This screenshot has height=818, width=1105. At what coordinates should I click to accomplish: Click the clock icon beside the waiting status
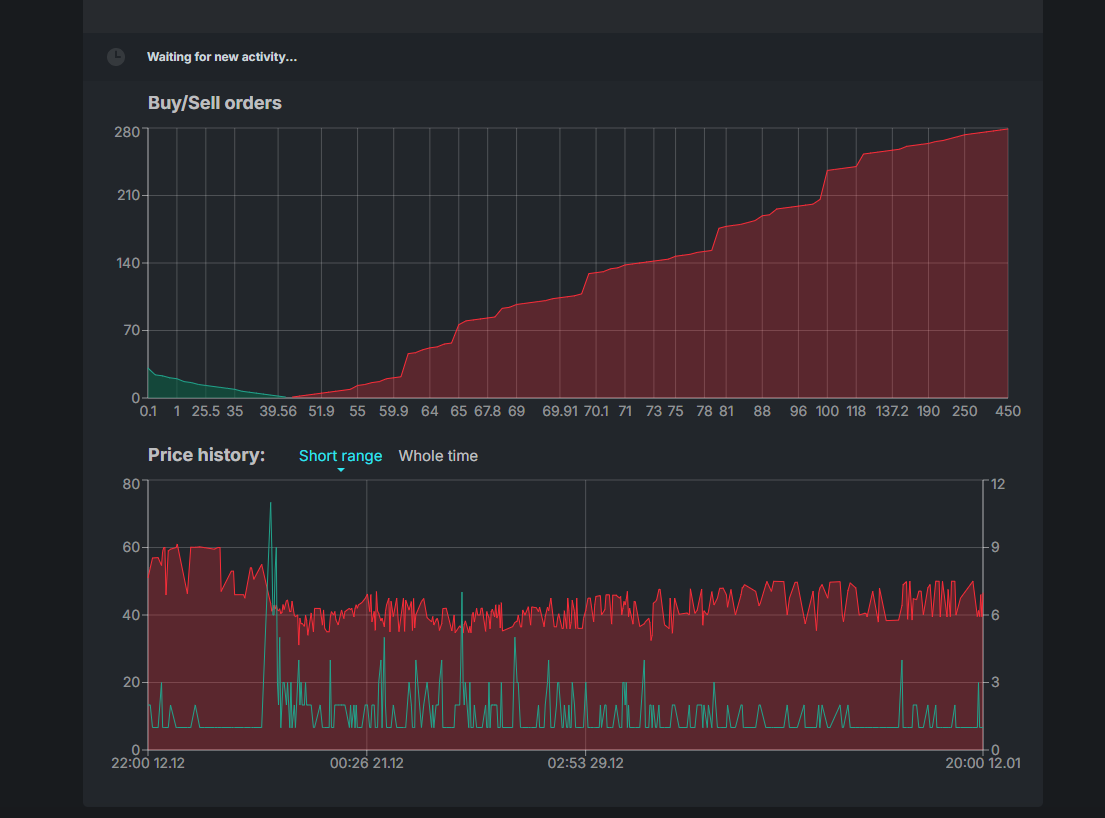tap(116, 57)
